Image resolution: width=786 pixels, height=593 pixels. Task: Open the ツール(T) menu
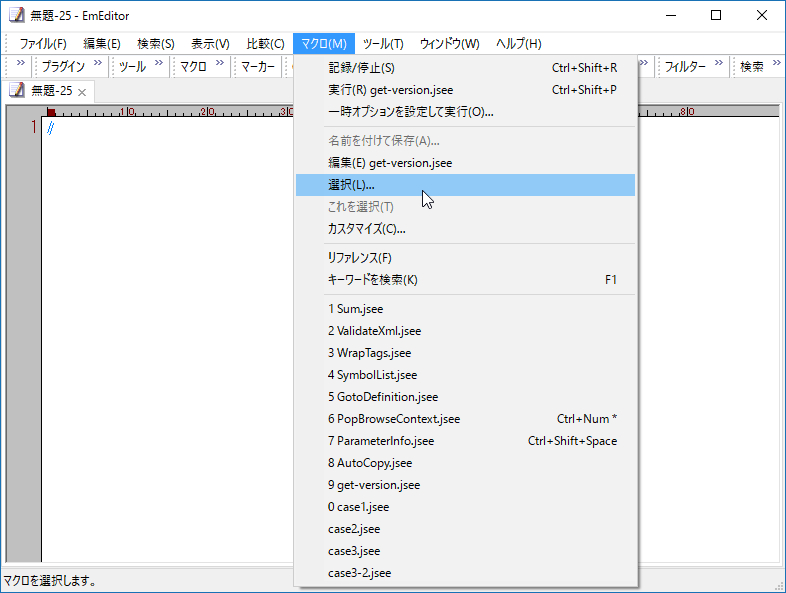coord(383,44)
